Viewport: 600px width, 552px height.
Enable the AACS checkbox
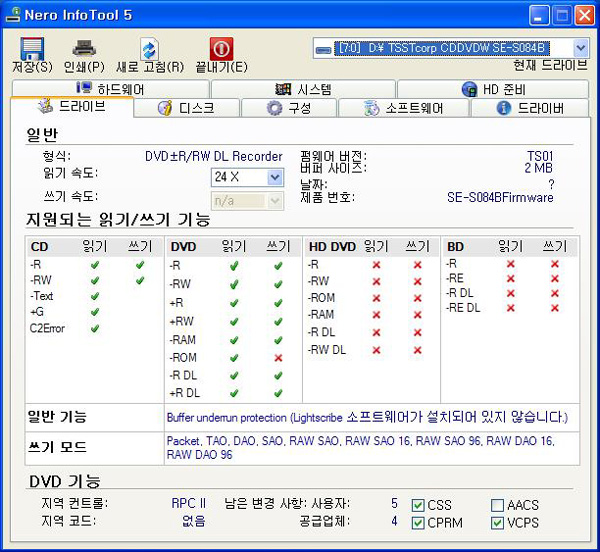pyautogui.click(x=497, y=505)
